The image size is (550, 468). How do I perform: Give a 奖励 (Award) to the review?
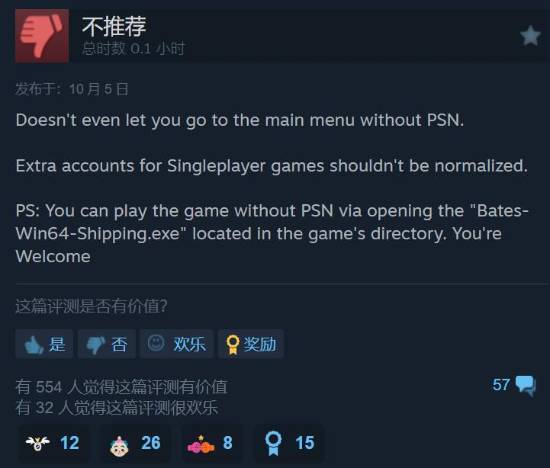coord(250,344)
